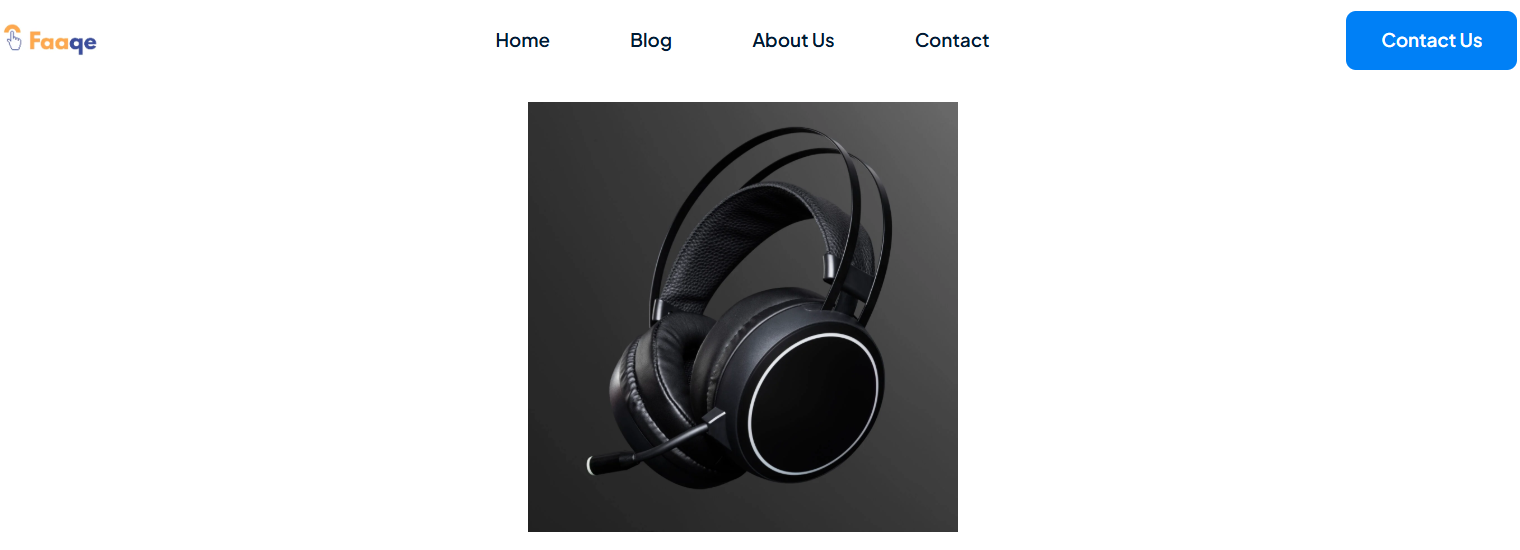Screen dimensions: 1520x550
Task: Go to the Blog page
Action: pyautogui.click(x=651, y=40)
